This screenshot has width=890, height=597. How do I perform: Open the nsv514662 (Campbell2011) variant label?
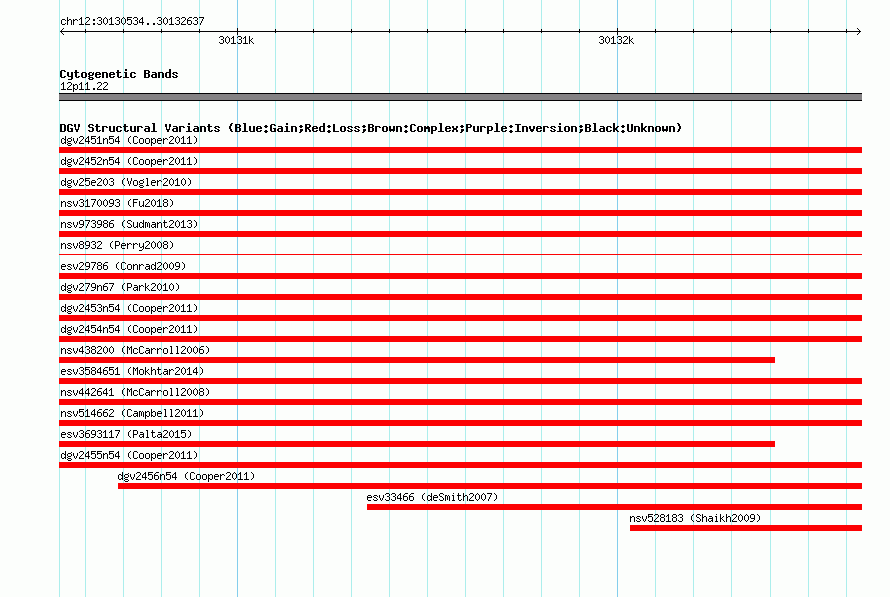point(132,413)
